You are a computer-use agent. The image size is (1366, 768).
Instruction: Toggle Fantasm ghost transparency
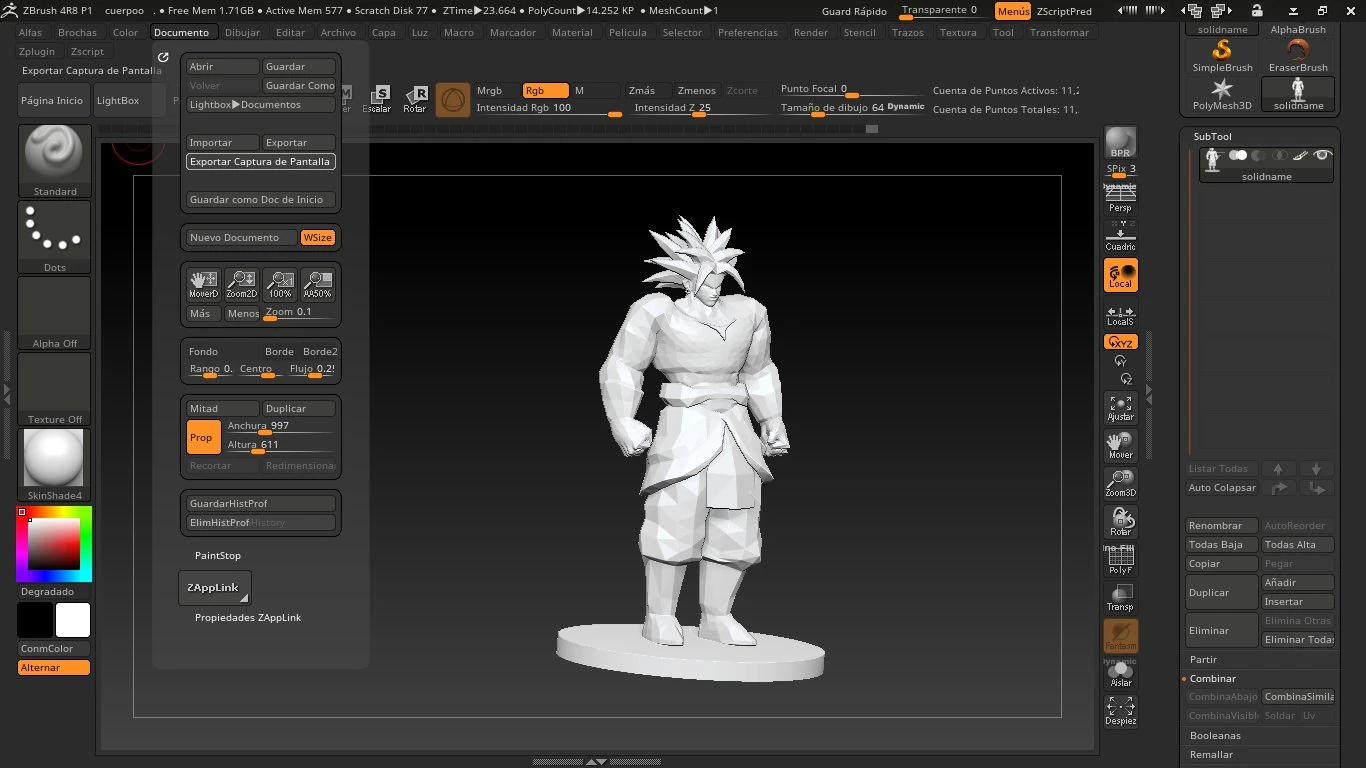click(x=1121, y=636)
